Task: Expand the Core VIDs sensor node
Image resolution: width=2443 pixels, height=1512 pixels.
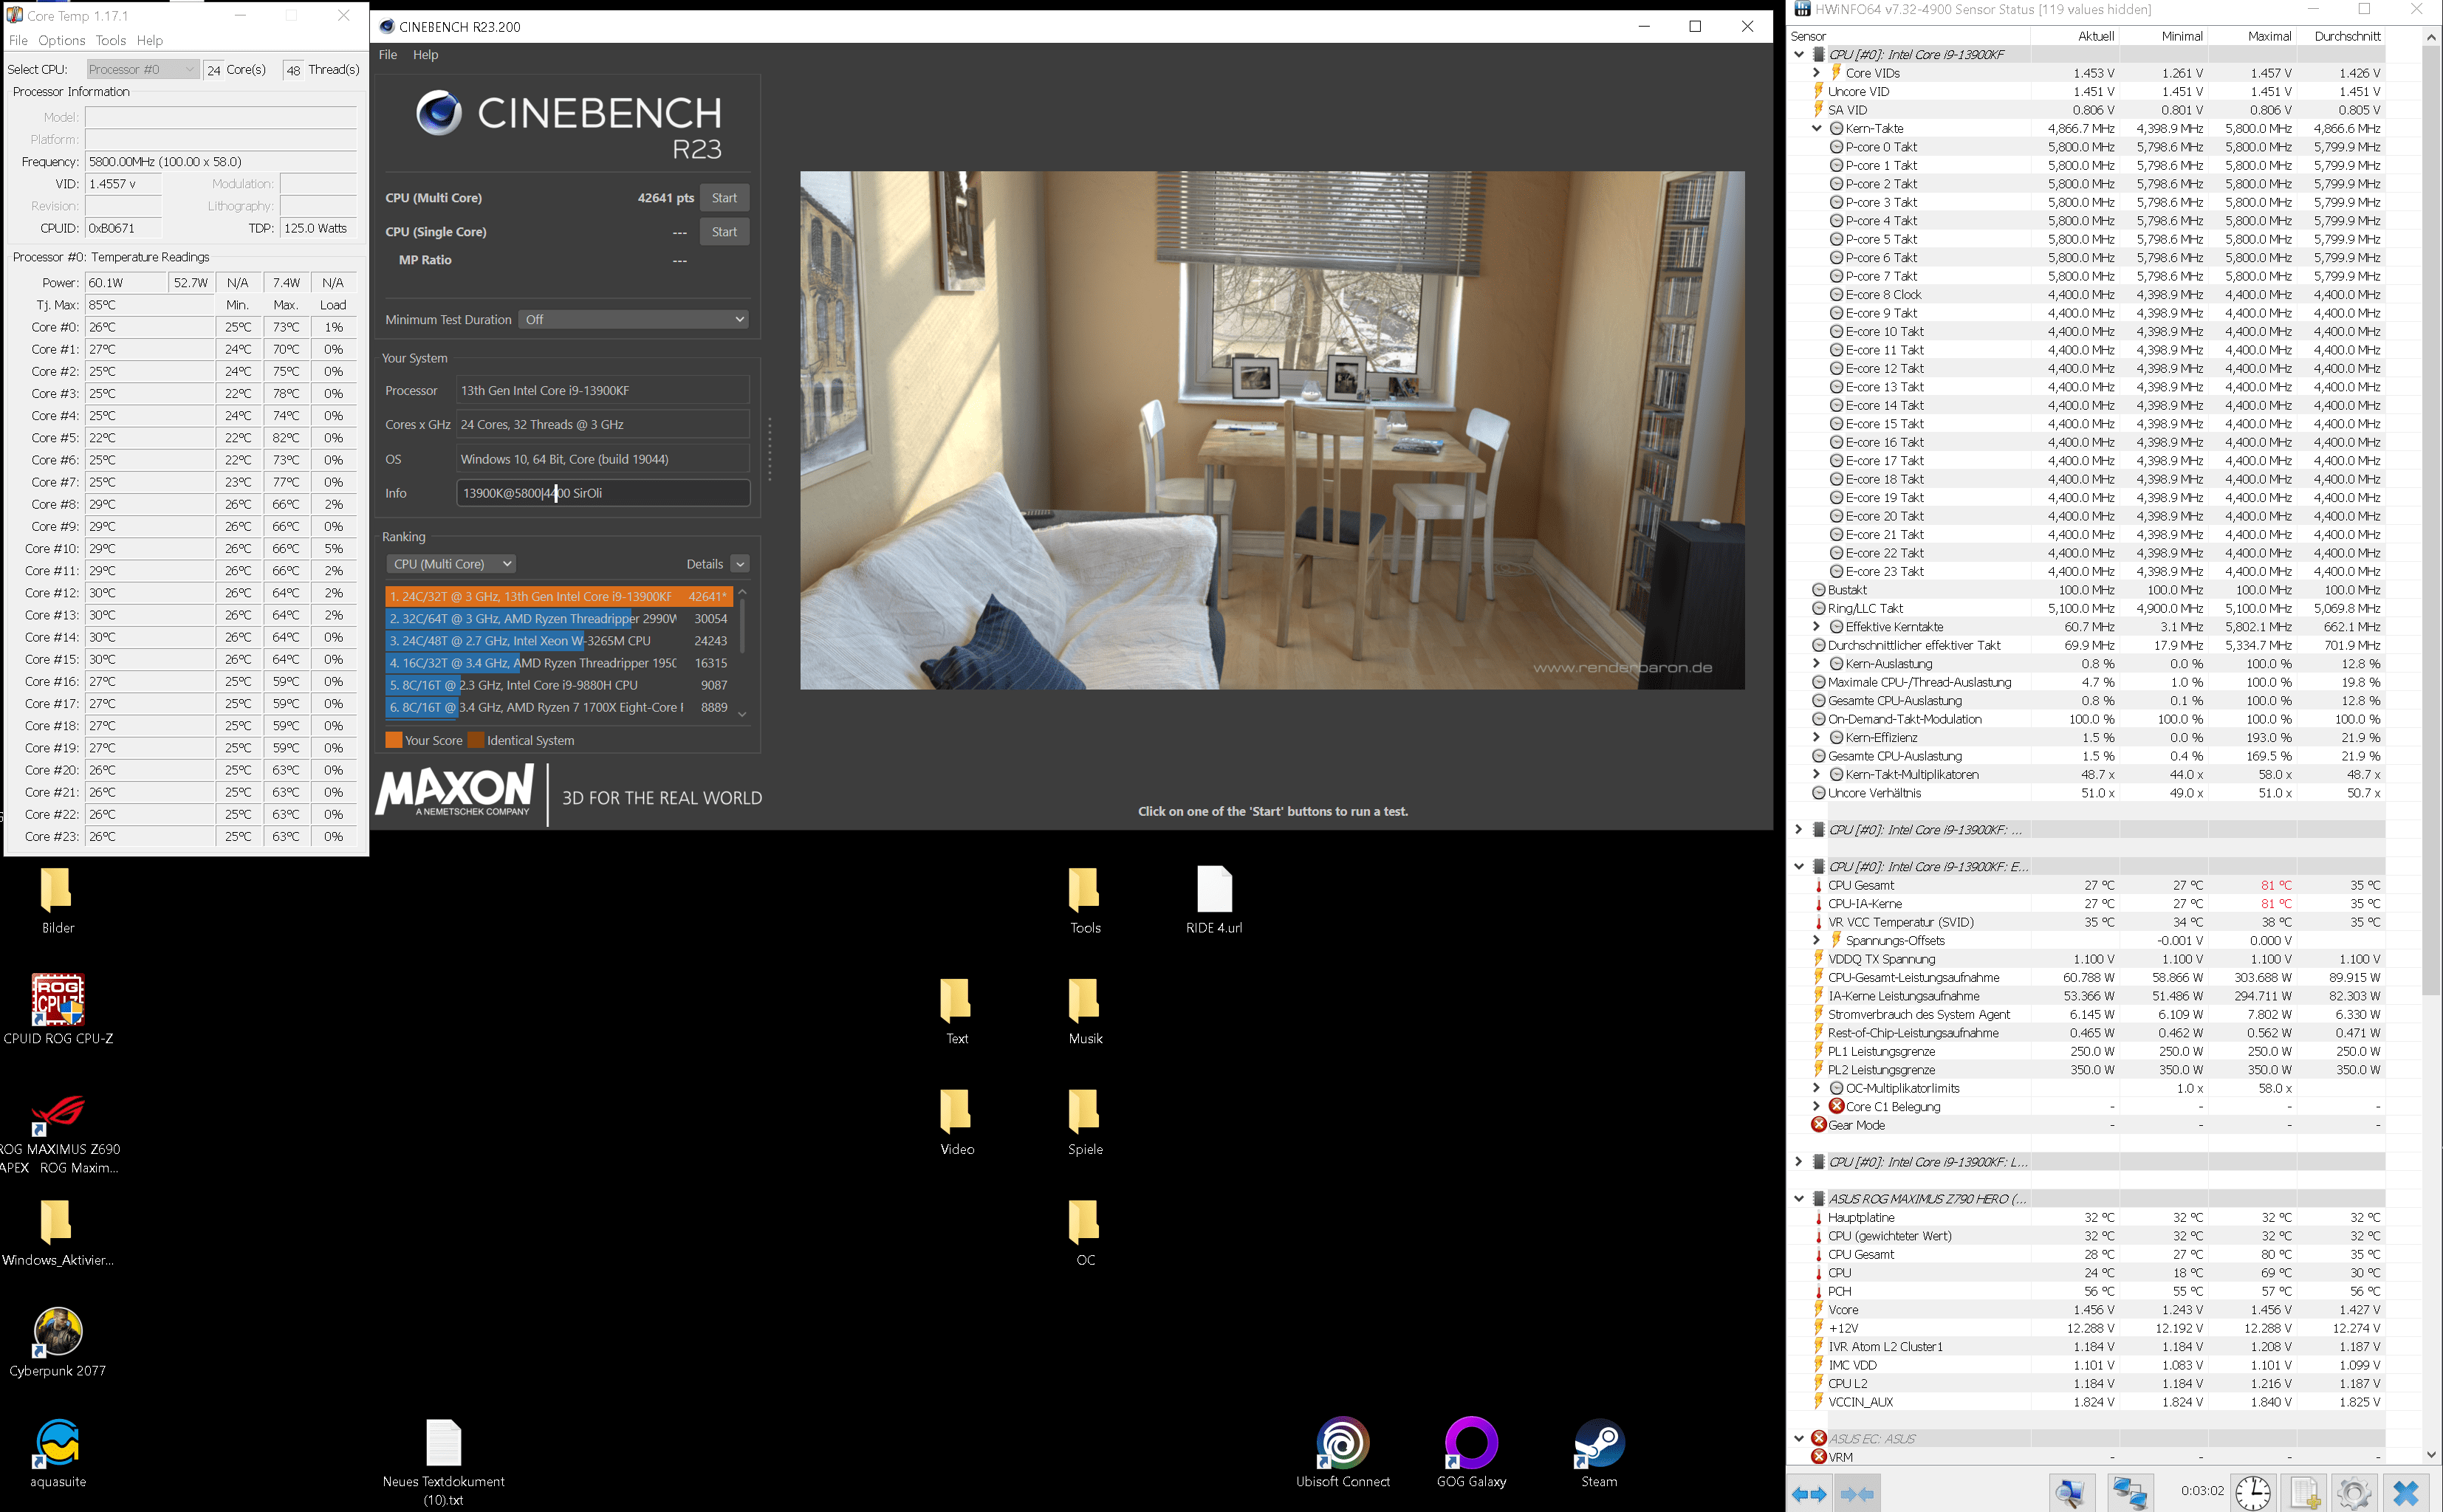Action: coord(1816,73)
